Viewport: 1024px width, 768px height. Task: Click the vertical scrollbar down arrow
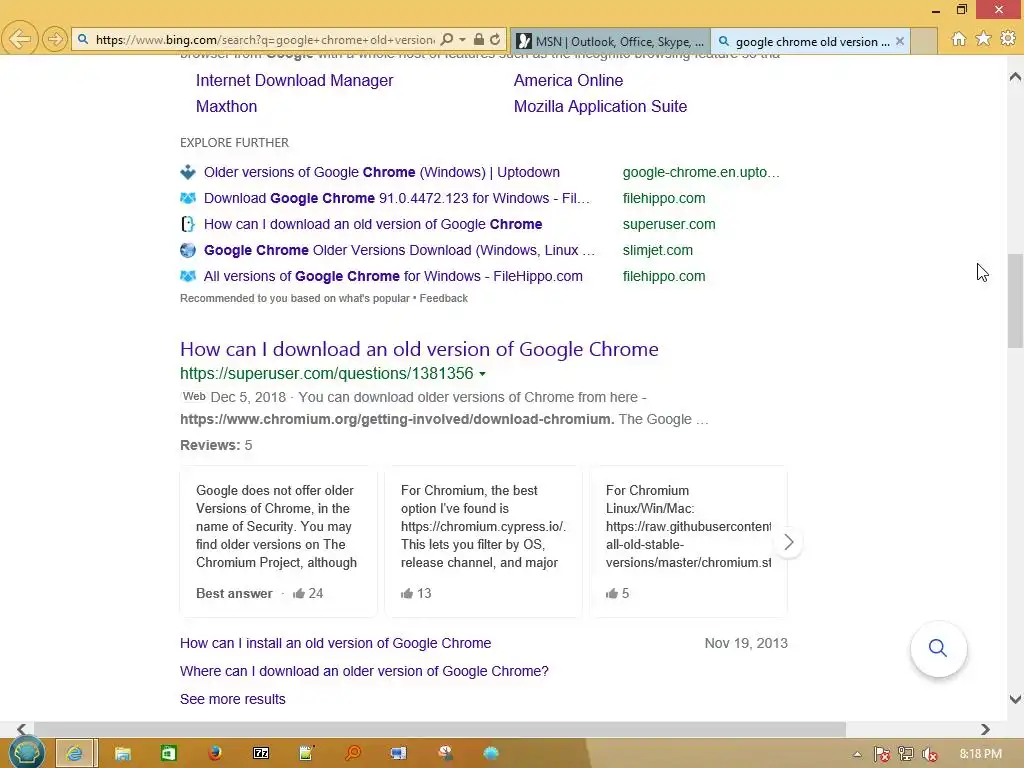pyautogui.click(x=1015, y=699)
